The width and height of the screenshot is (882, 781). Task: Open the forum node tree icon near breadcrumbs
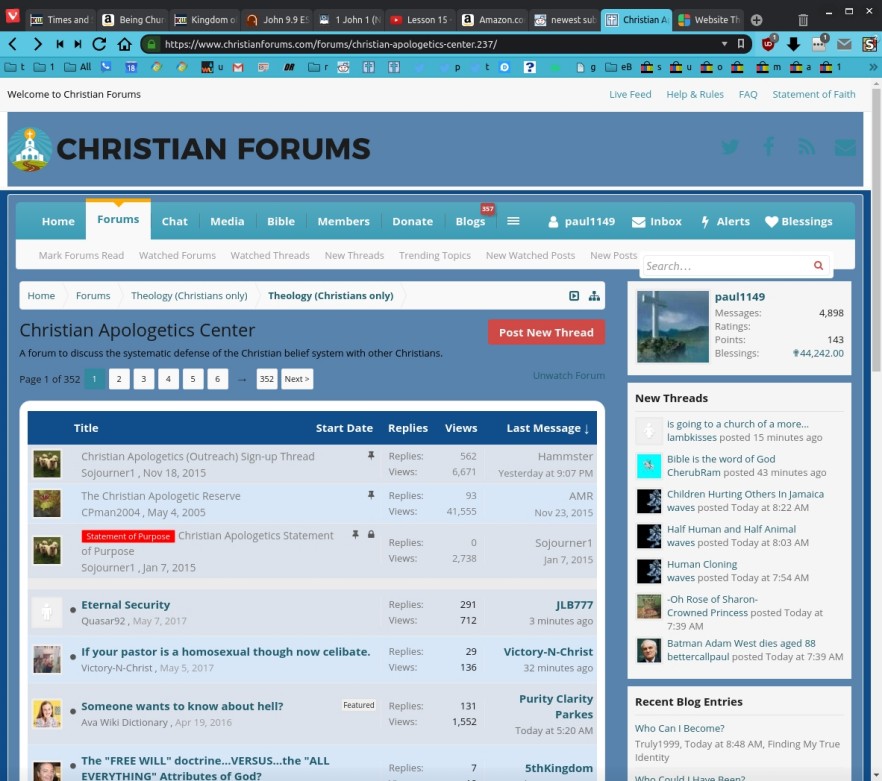click(594, 296)
